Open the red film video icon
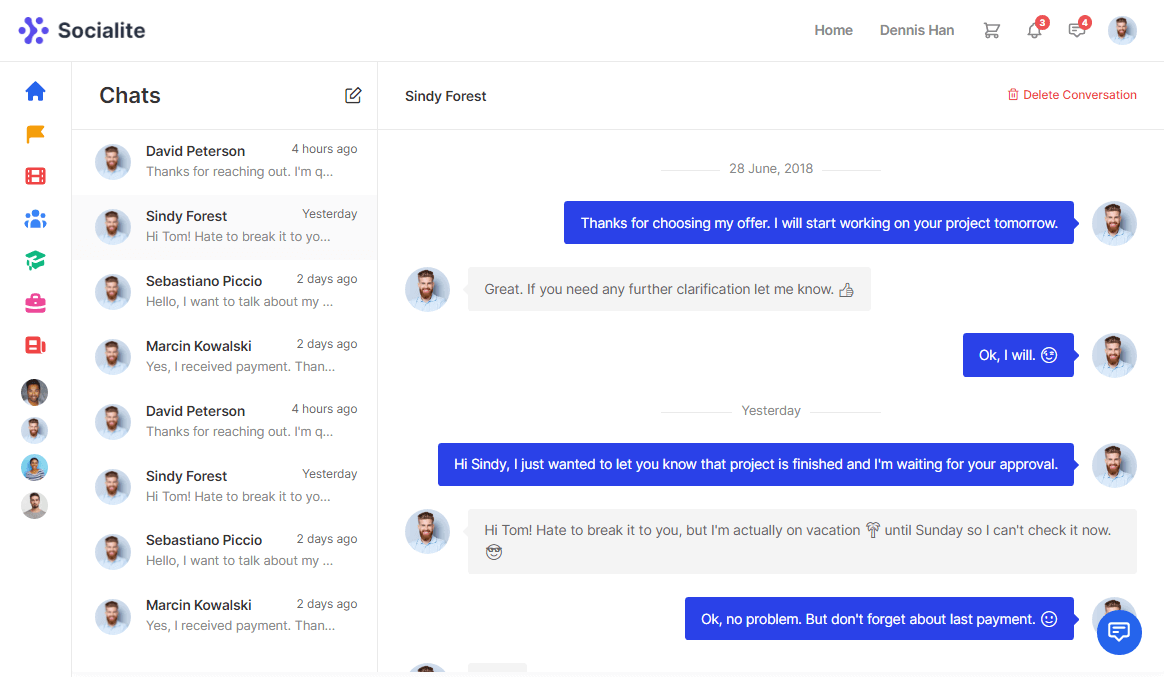The image size is (1164, 677). 36,177
